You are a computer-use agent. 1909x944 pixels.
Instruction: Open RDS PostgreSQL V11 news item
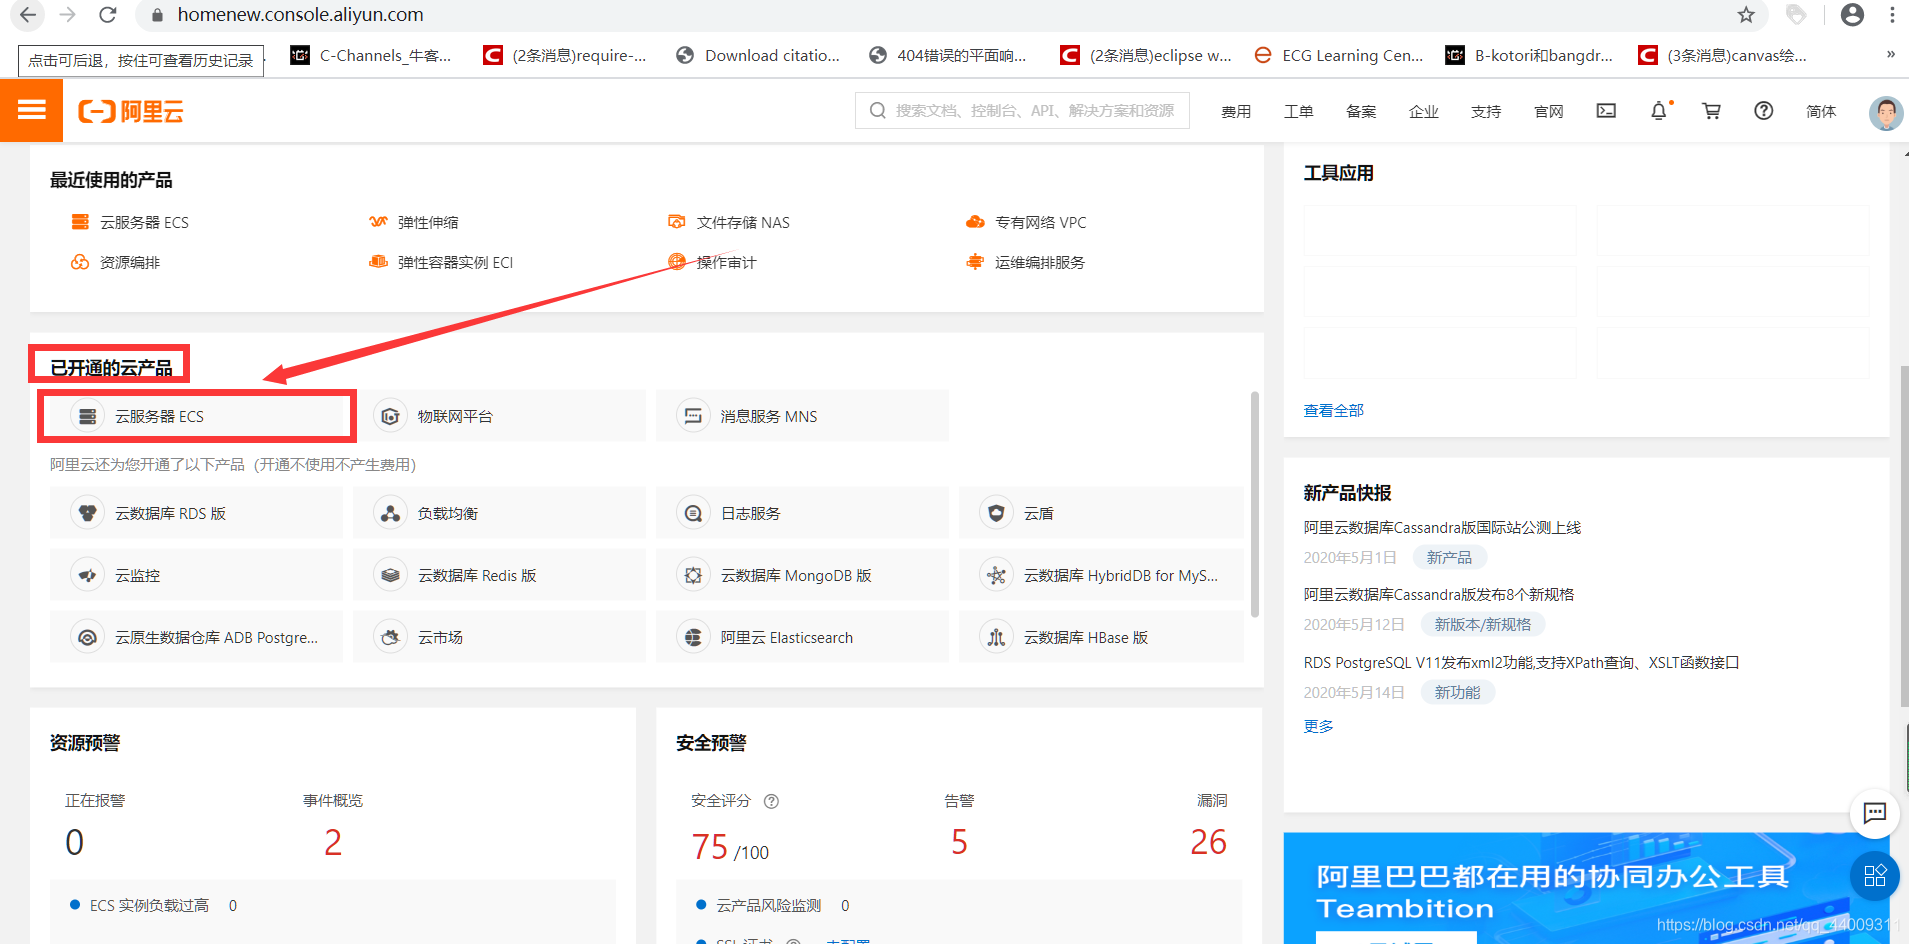coord(1521,662)
